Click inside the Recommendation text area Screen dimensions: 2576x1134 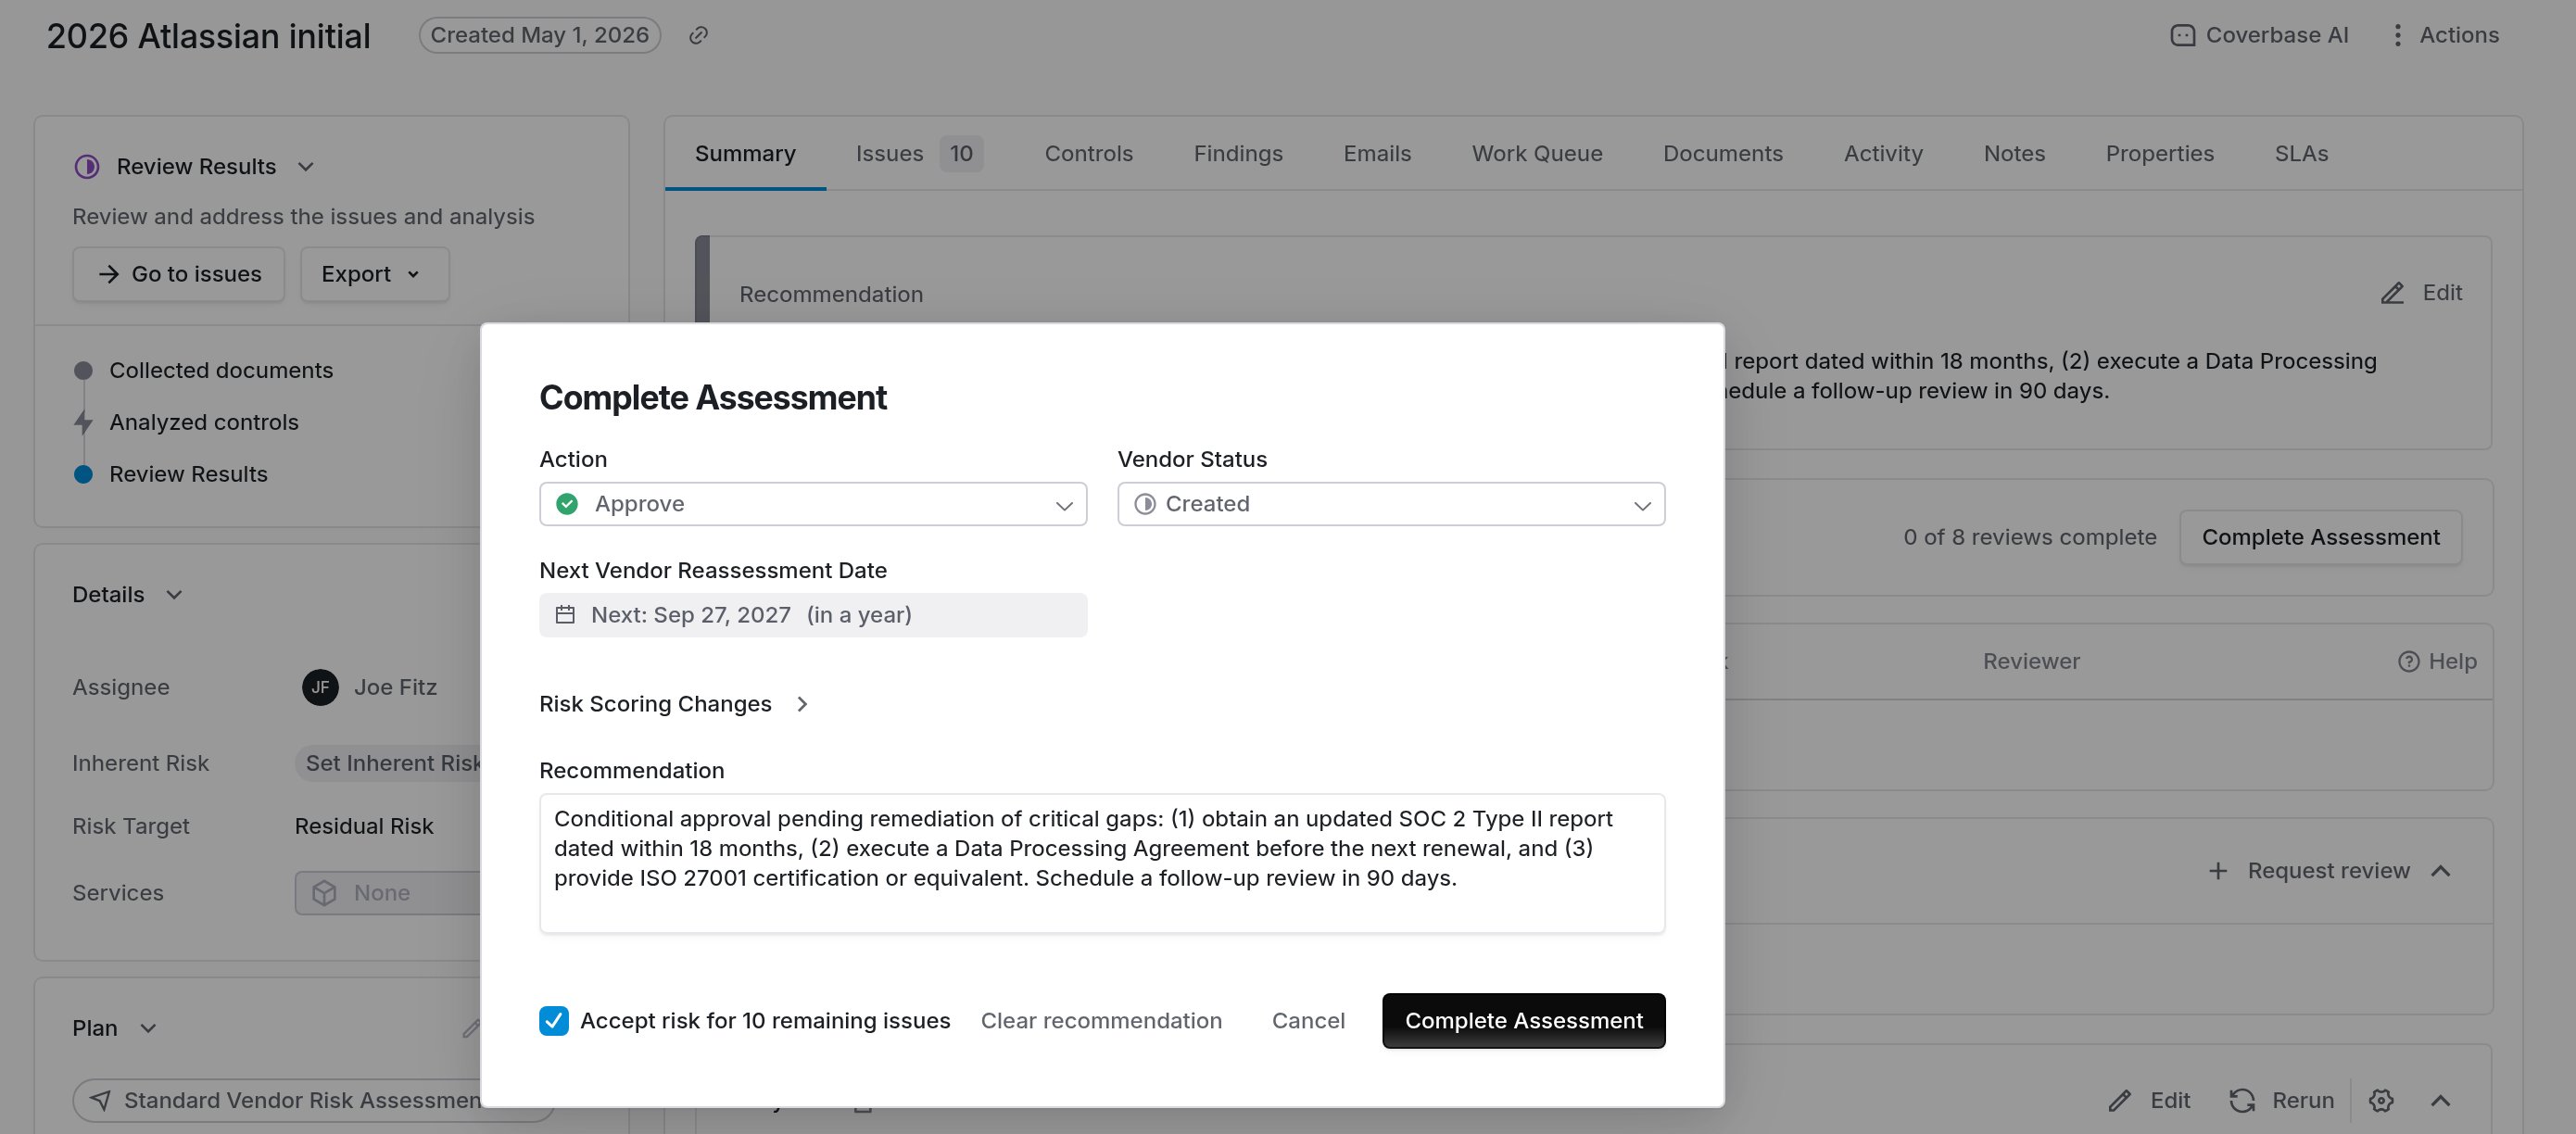click(1101, 863)
